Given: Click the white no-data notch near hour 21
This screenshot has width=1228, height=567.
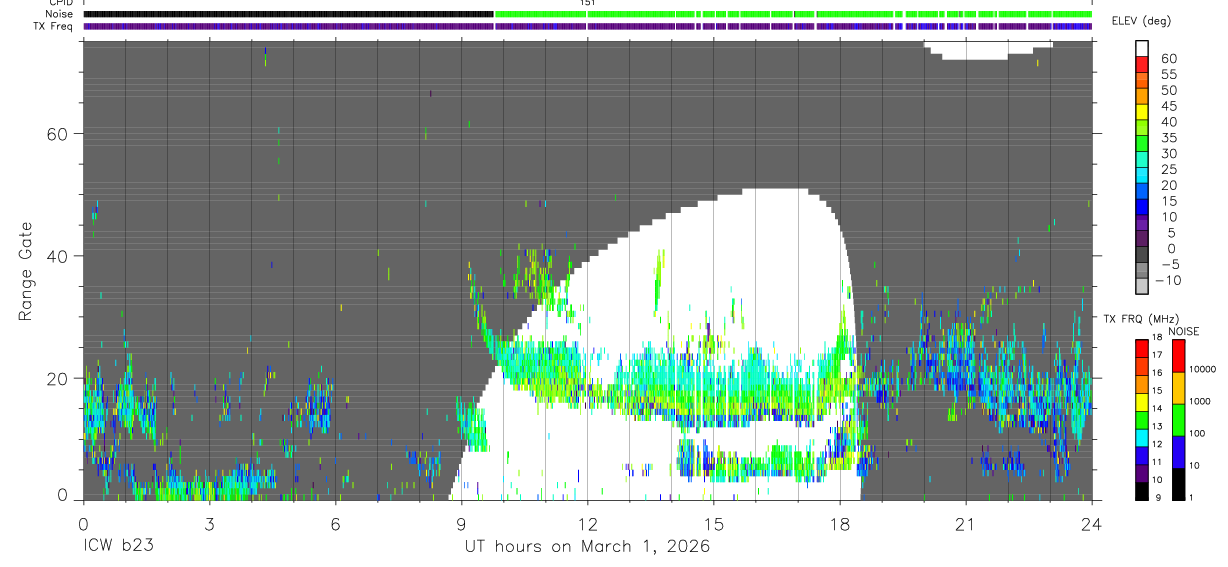Looking at the screenshot, I should point(987,50).
